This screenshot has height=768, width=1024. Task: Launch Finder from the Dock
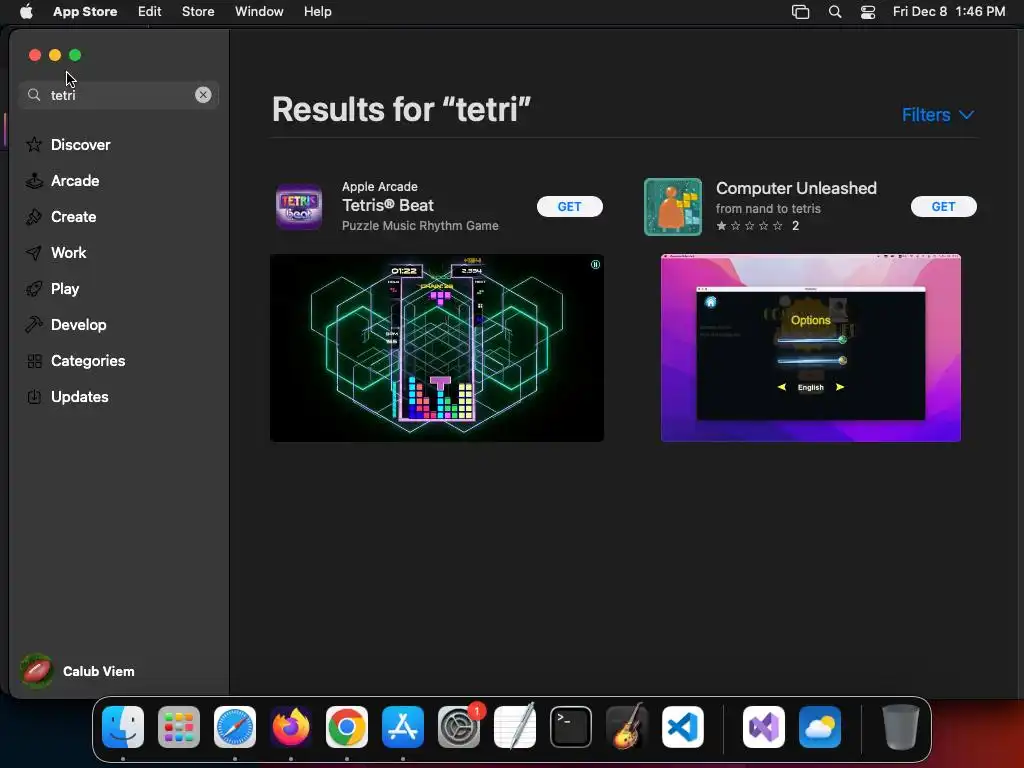(x=123, y=727)
